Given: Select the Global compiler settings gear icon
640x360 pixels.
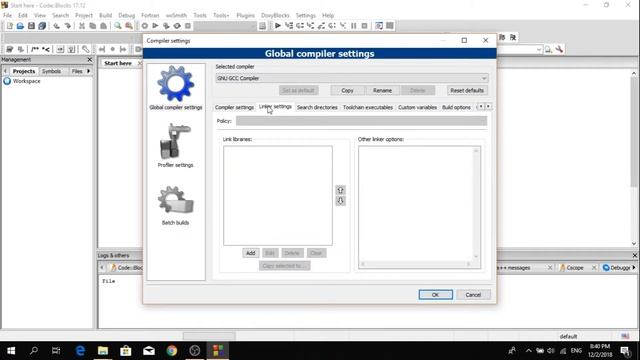Looking at the screenshot, I should (x=176, y=84).
